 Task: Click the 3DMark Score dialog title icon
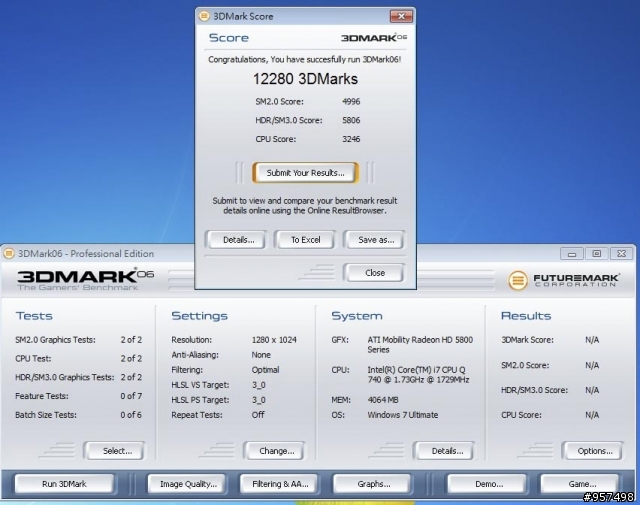tap(204, 16)
